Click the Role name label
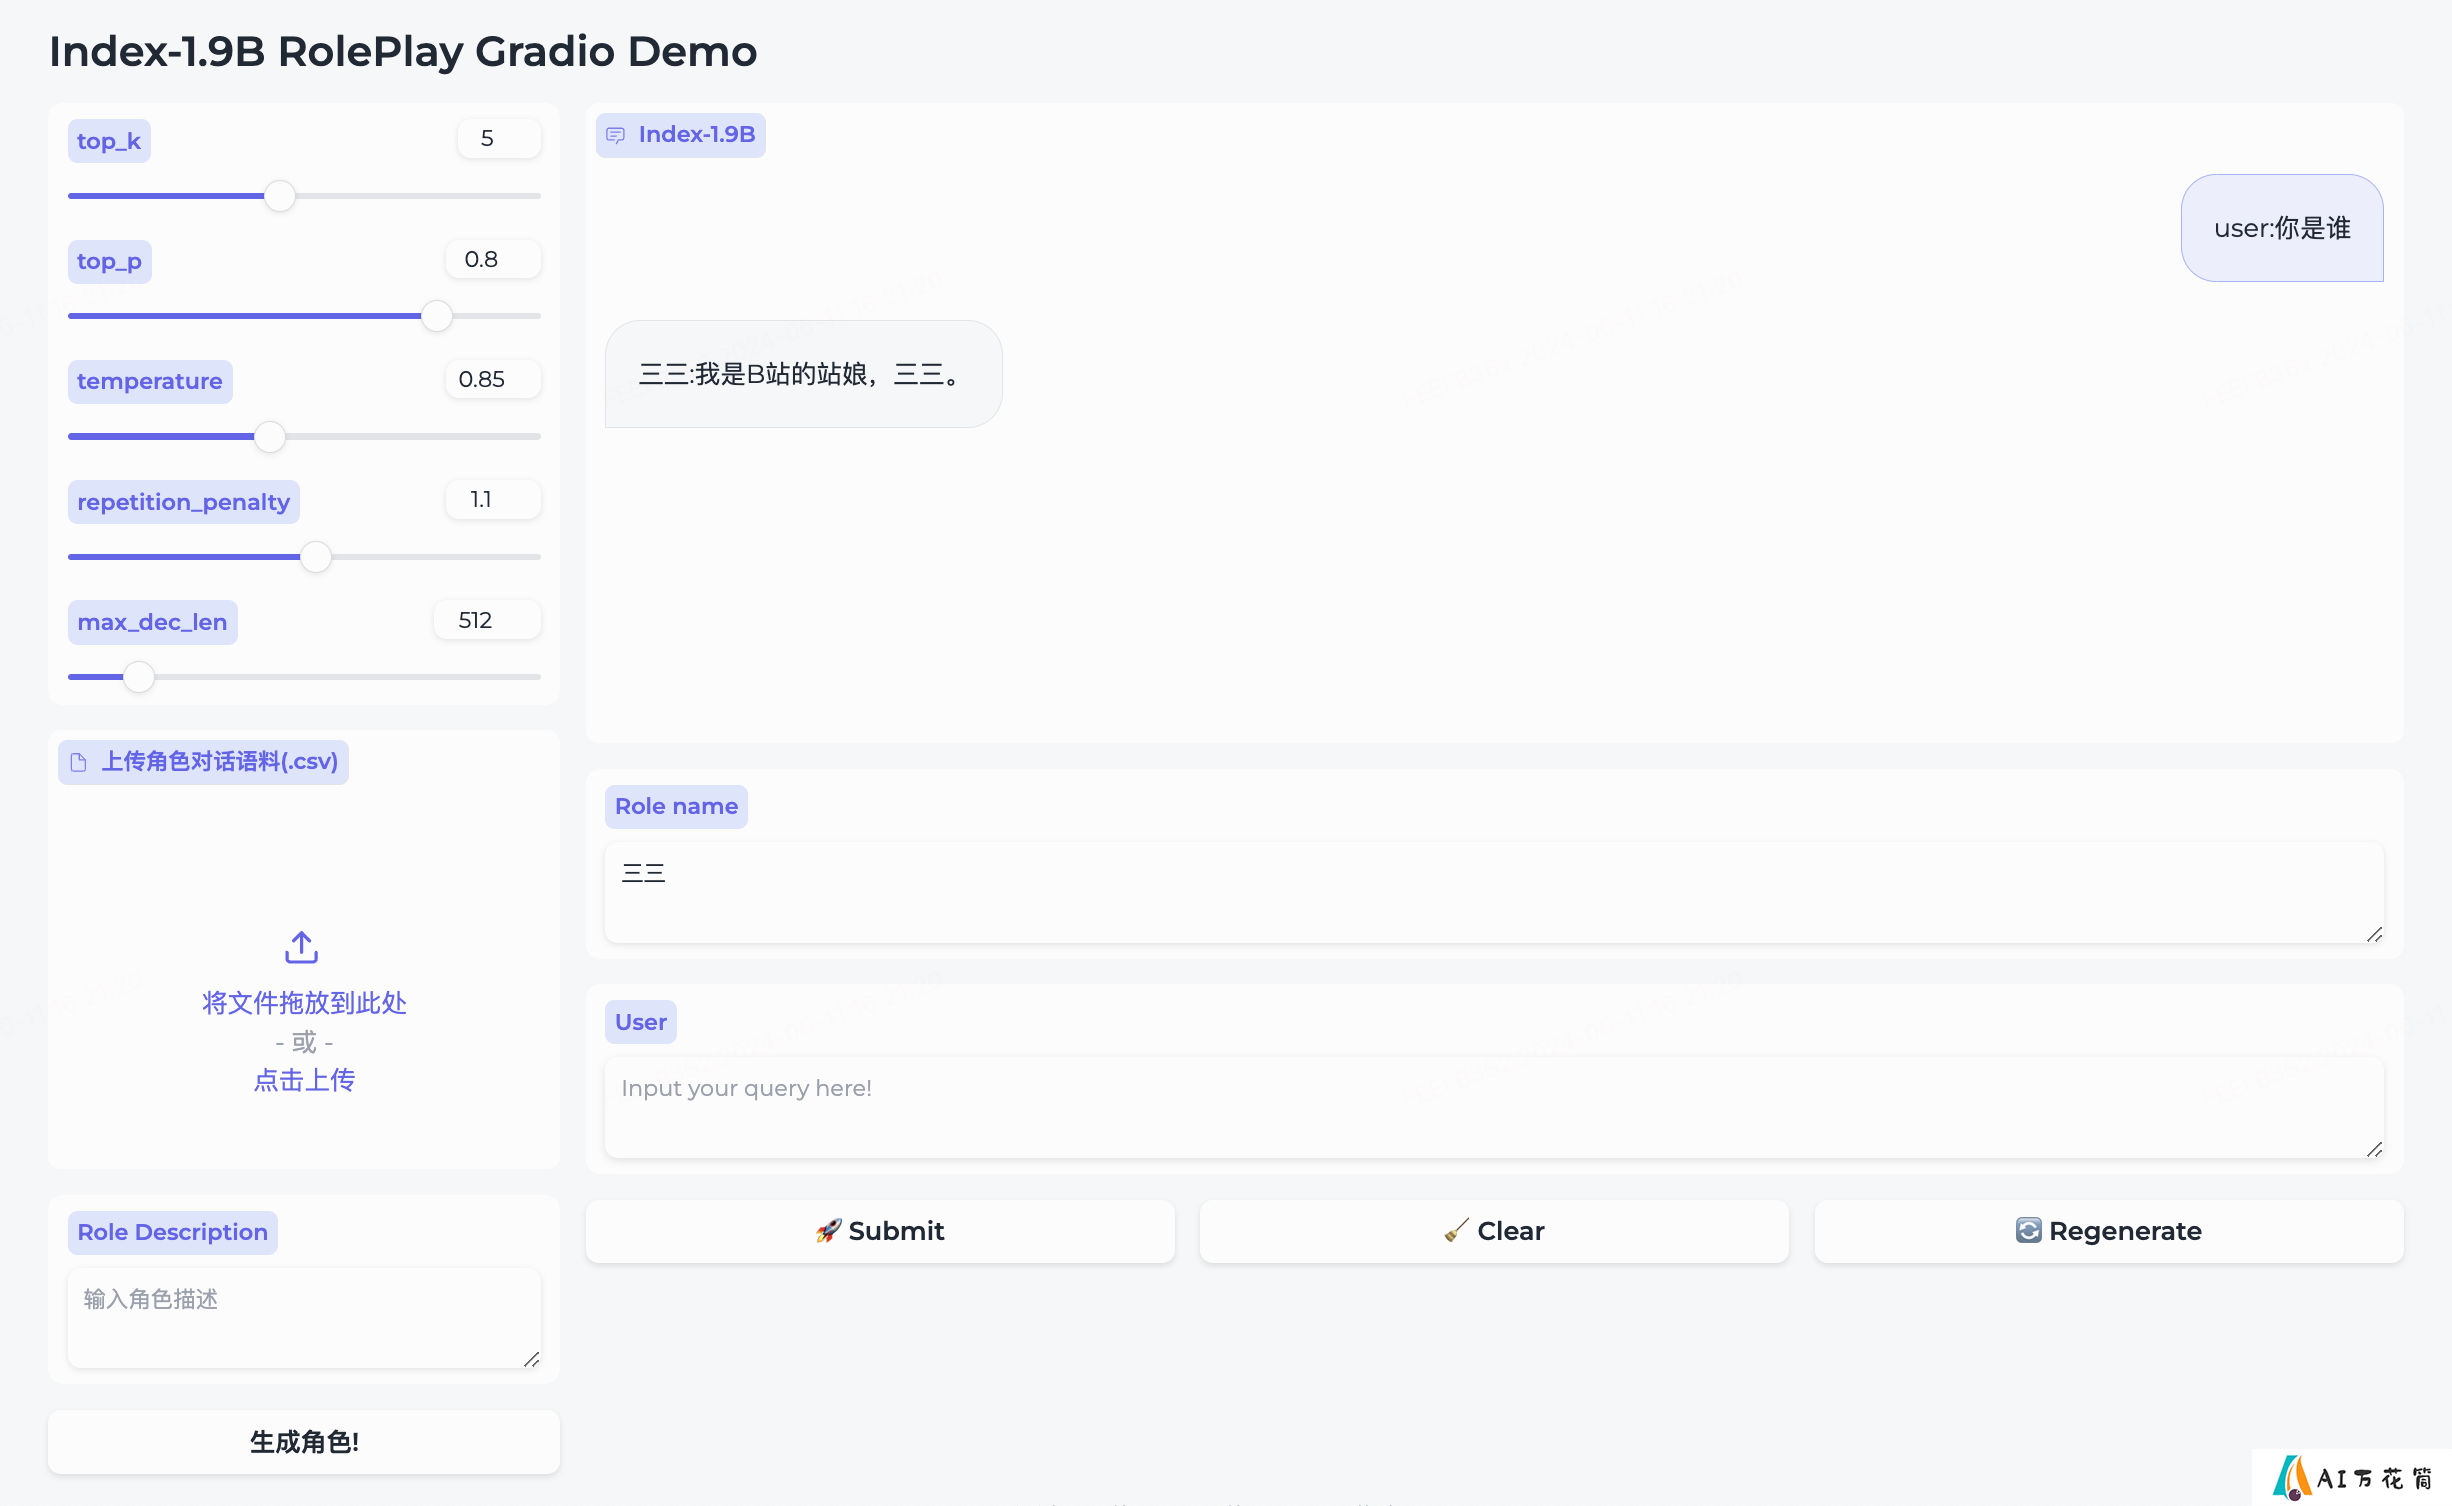 point(676,807)
